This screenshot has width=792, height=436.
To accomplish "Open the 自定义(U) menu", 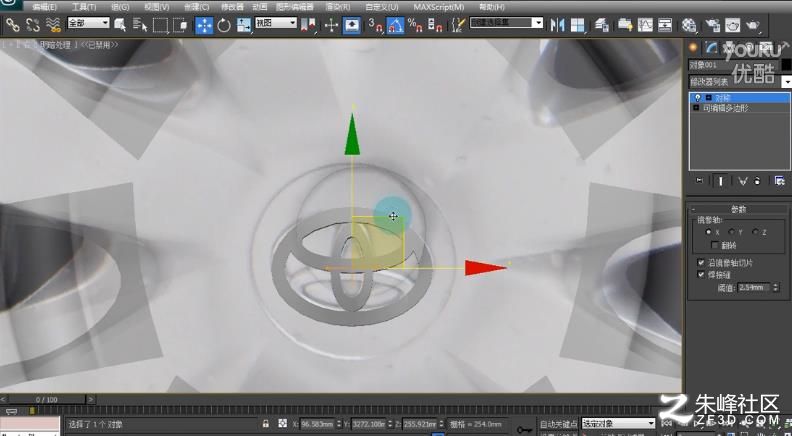I will pos(381,7).
